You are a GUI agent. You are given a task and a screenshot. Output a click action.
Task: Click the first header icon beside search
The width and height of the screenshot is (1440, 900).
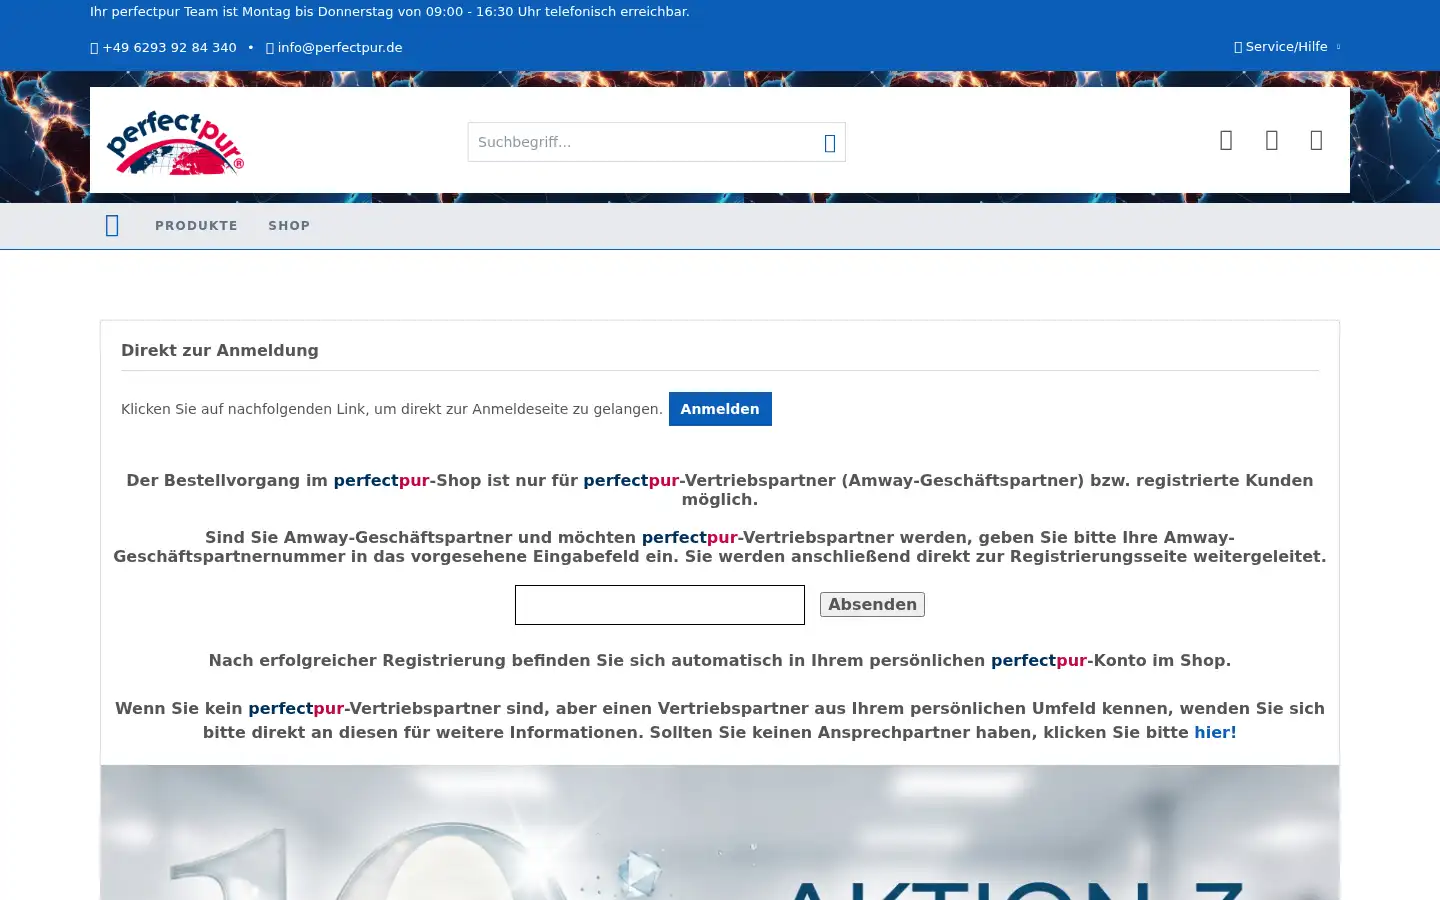(x=1226, y=140)
